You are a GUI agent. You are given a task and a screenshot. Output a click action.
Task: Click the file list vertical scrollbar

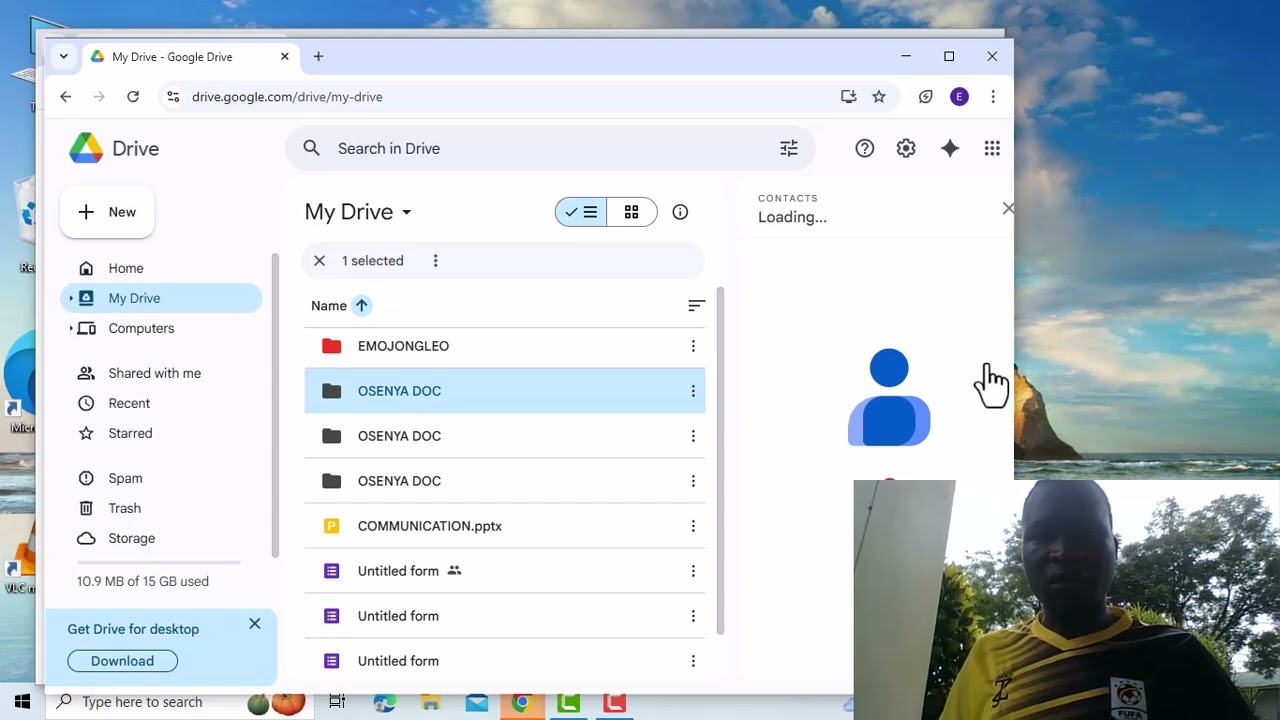719,460
